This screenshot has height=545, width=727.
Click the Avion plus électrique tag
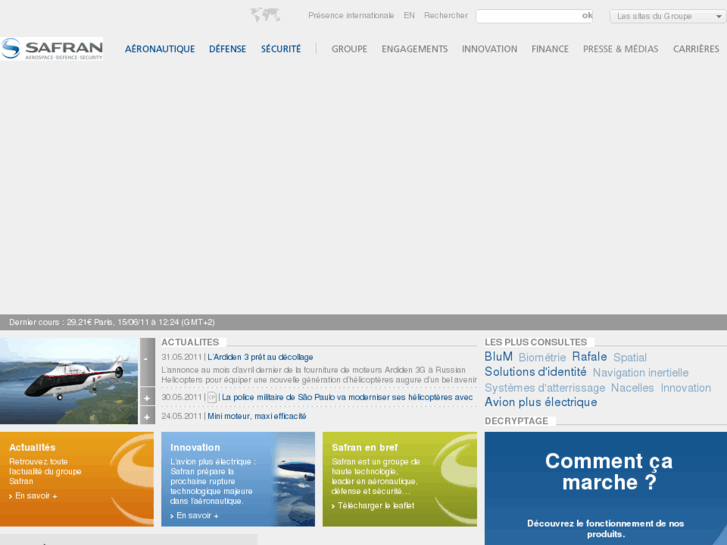click(541, 402)
